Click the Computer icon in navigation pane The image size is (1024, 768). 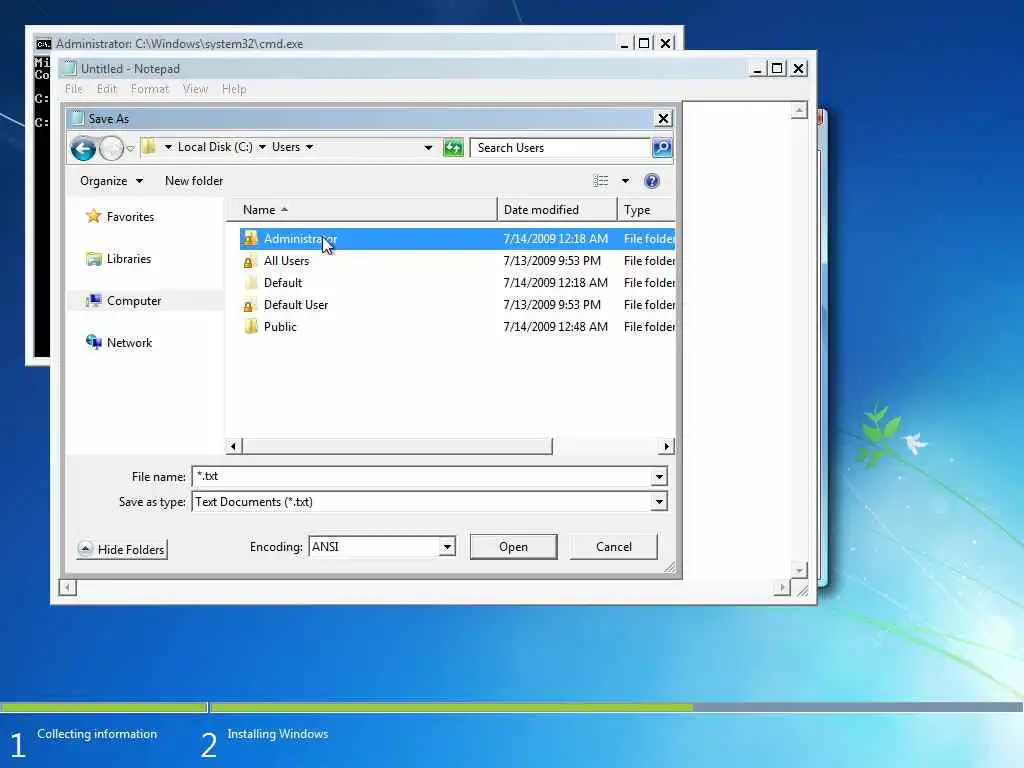[x=93, y=300]
